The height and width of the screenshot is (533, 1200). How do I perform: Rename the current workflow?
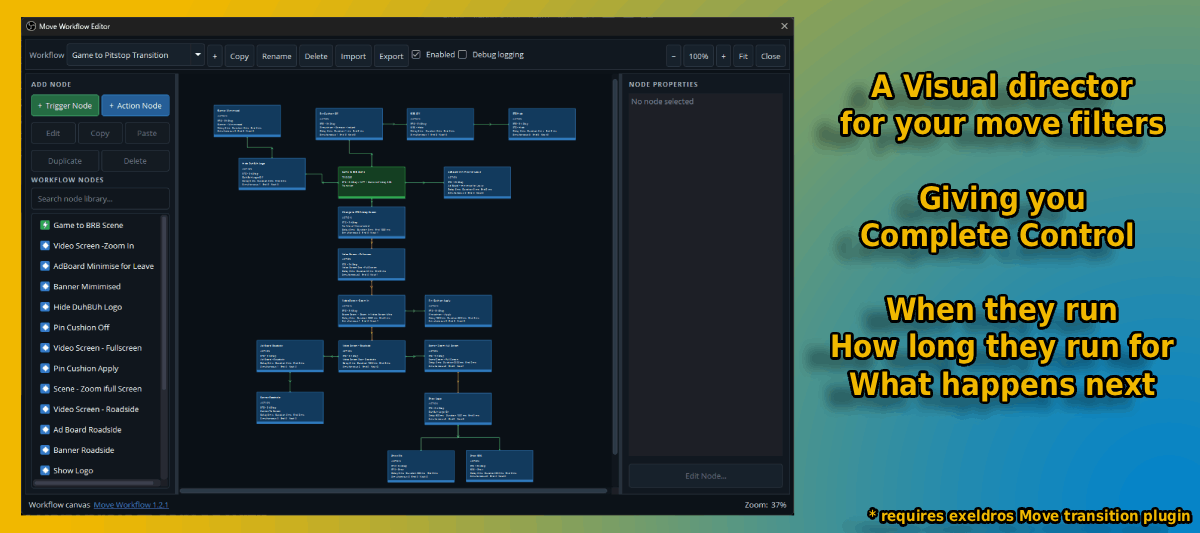point(277,56)
